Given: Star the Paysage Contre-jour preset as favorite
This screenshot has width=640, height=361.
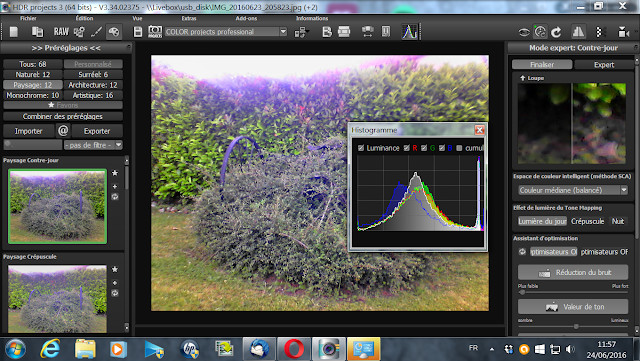Looking at the screenshot, I should (x=115, y=173).
